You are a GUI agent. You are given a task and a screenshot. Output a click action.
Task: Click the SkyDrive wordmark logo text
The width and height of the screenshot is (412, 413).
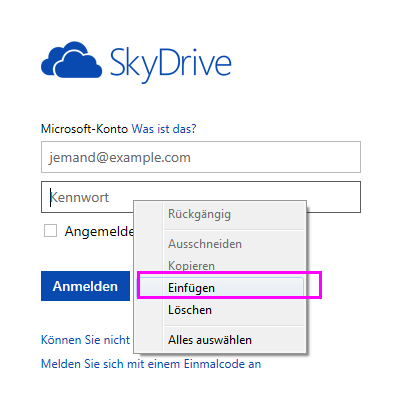[170, 65]
